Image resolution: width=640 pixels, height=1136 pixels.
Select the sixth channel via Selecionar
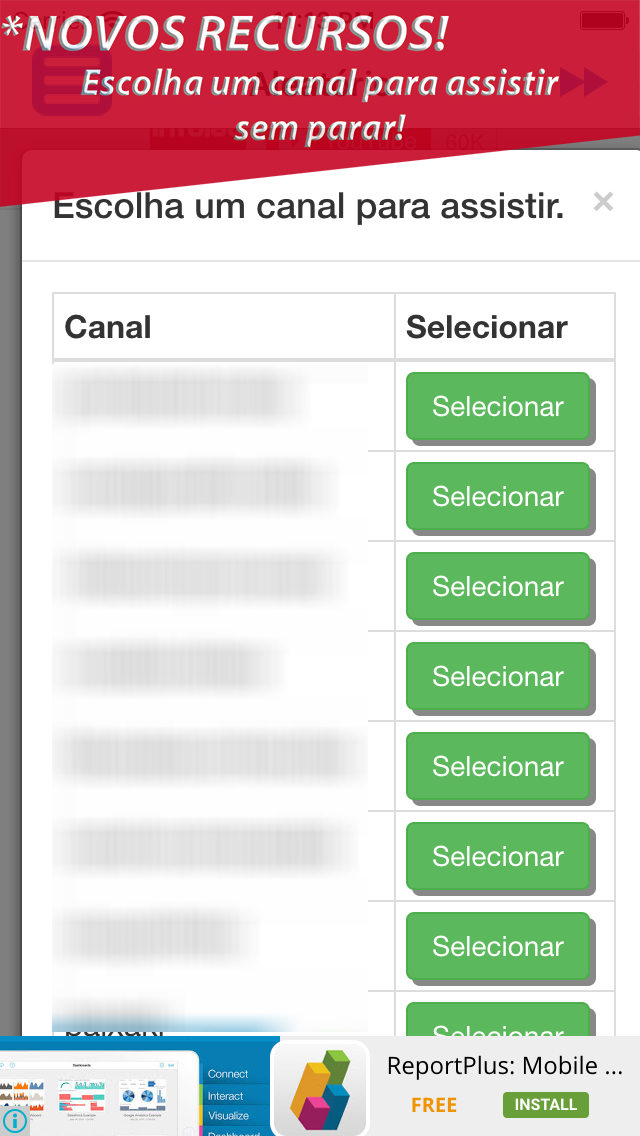pos(497,856)
